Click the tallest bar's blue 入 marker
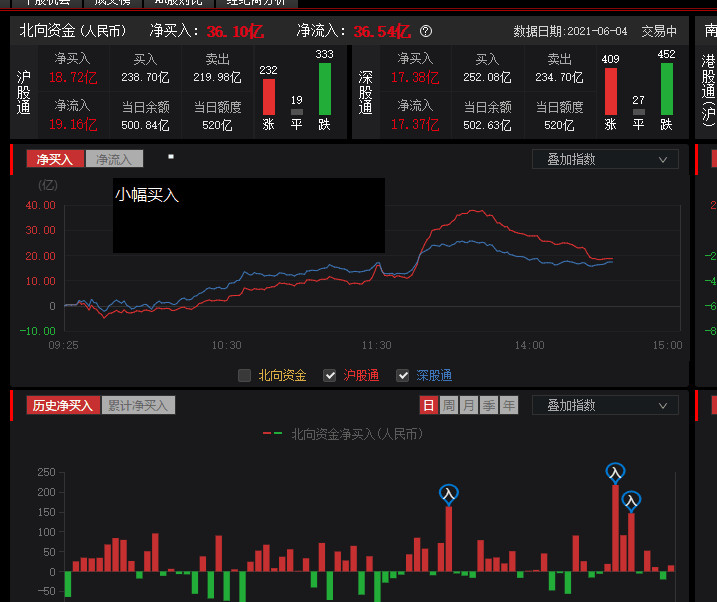This screenshot has width=717, height=602. [616, 472]
